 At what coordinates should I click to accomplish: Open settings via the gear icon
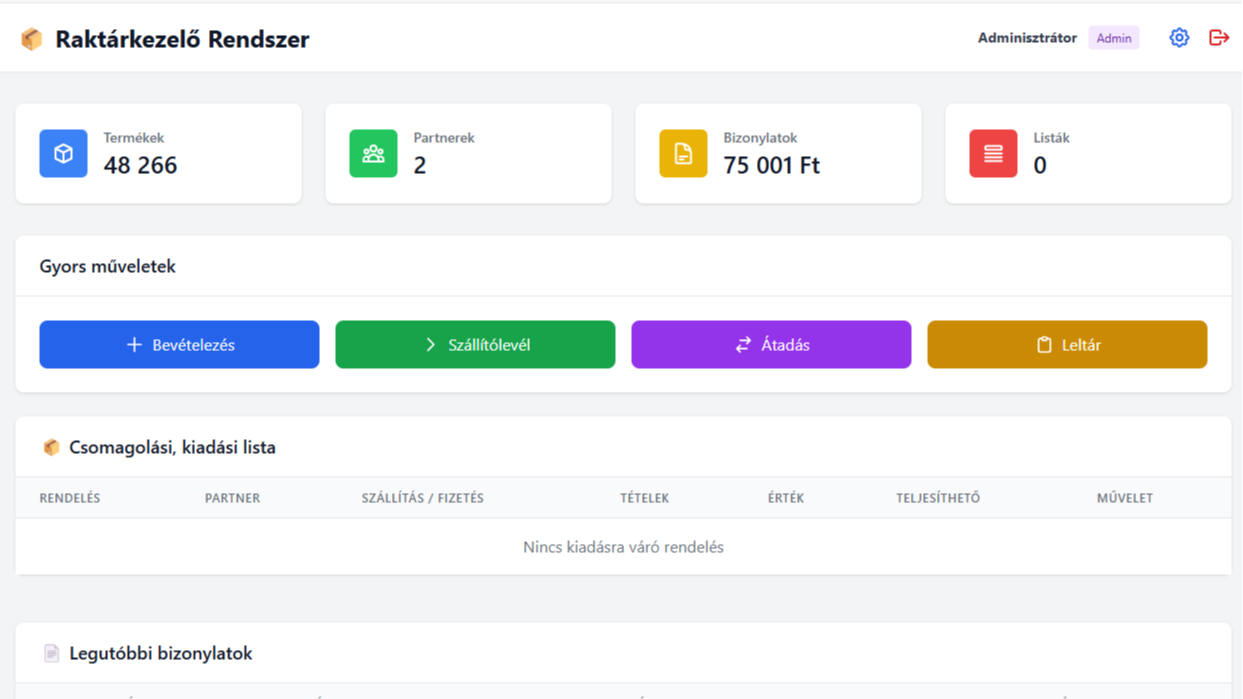click(1179, 38)
